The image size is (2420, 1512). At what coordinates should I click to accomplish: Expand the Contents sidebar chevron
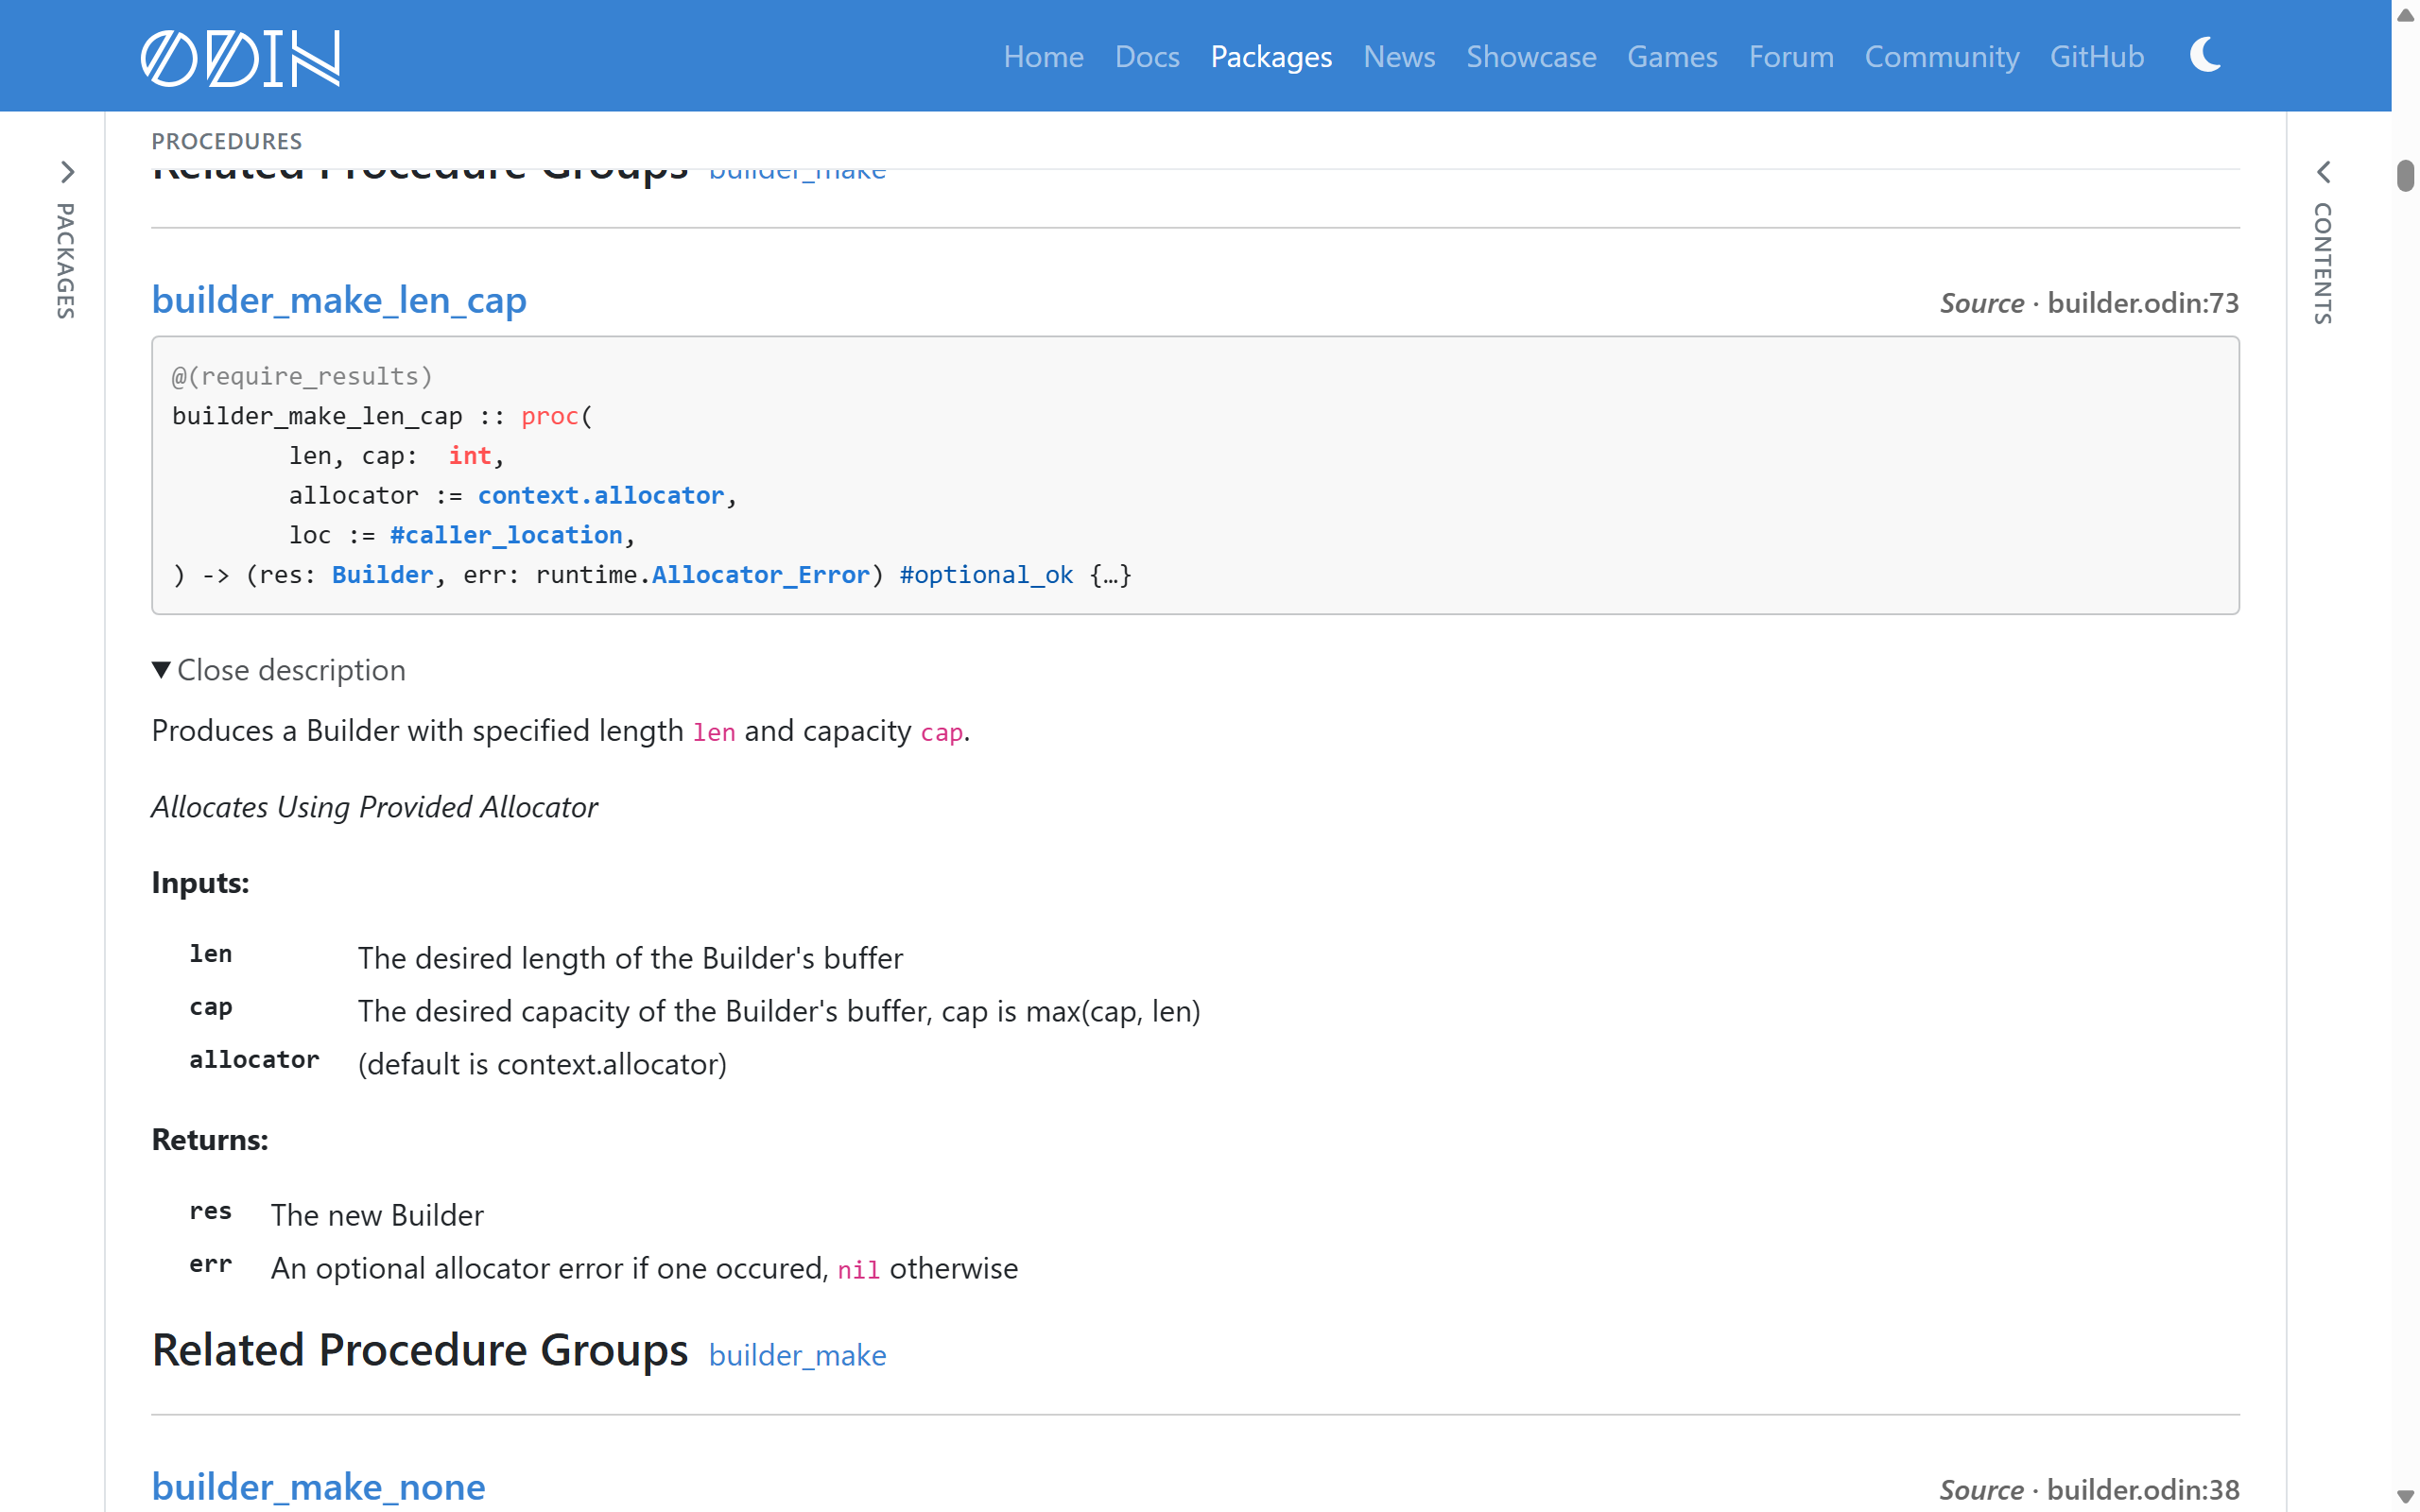pos(2324,172)
